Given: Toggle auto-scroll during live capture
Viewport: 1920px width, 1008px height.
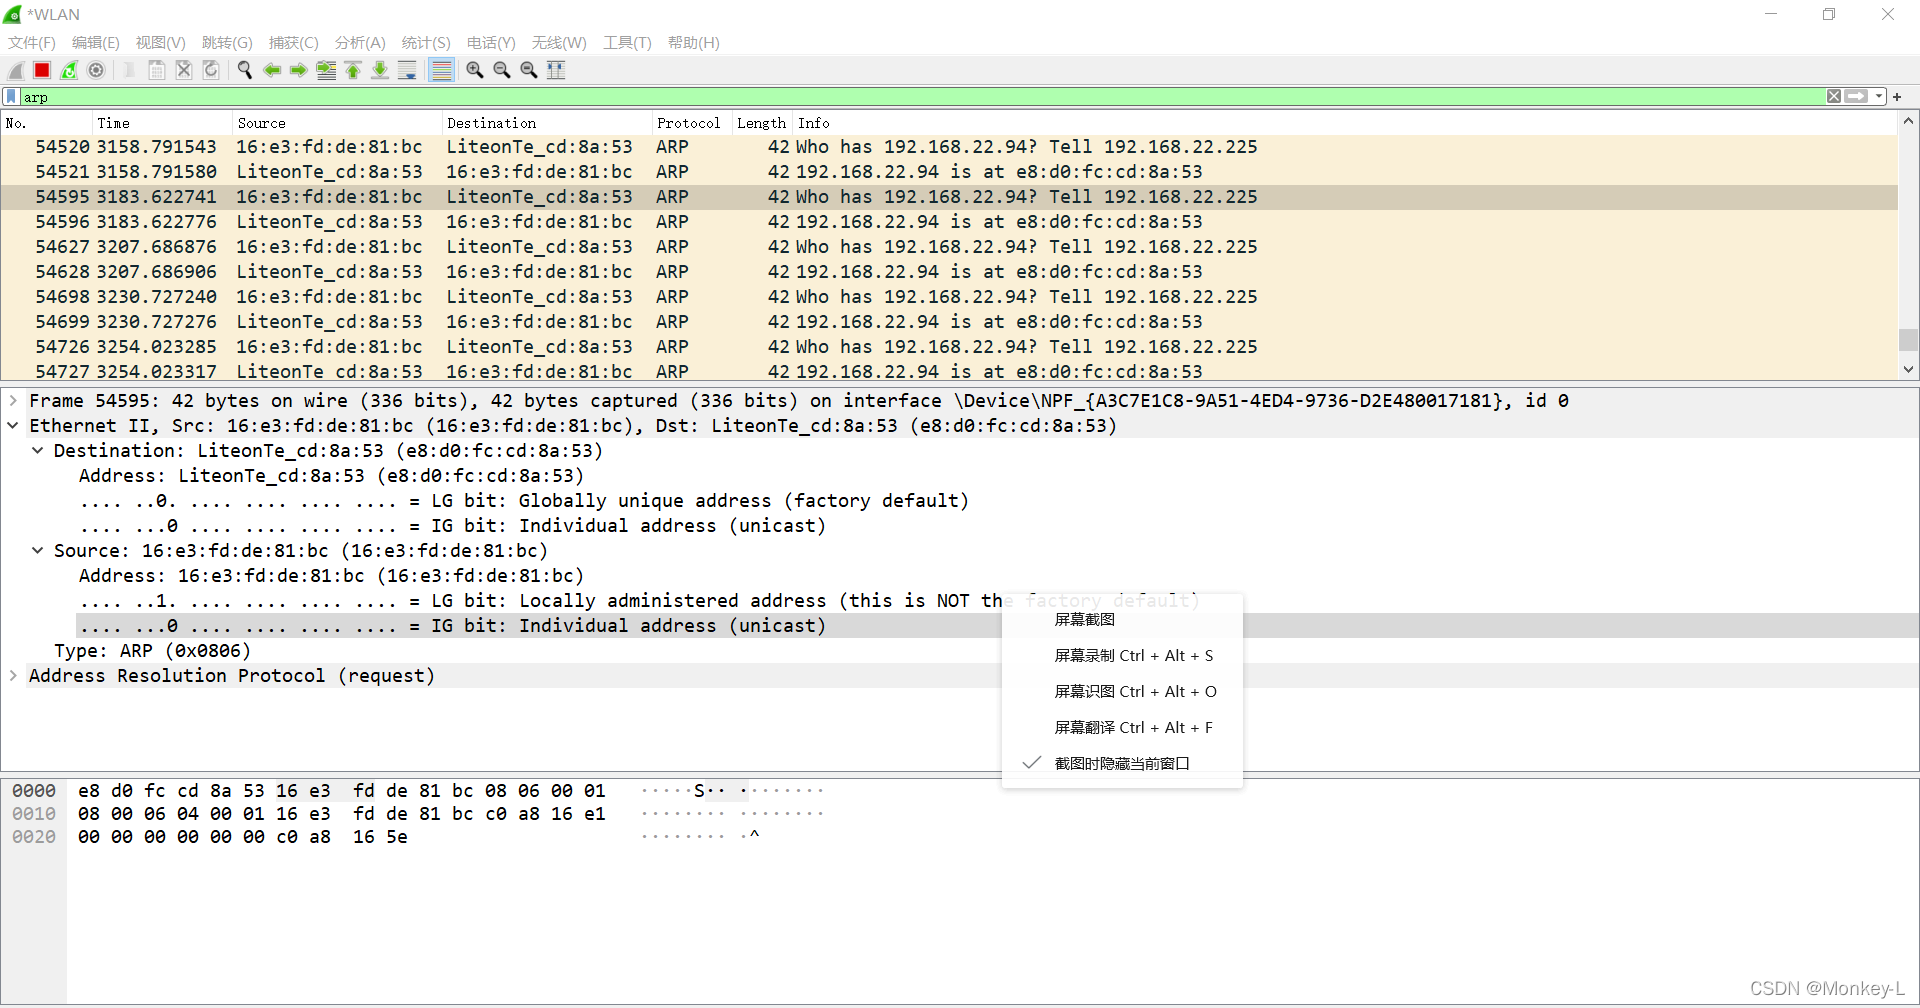Looking at the screenshot, I should coord(407,70).
